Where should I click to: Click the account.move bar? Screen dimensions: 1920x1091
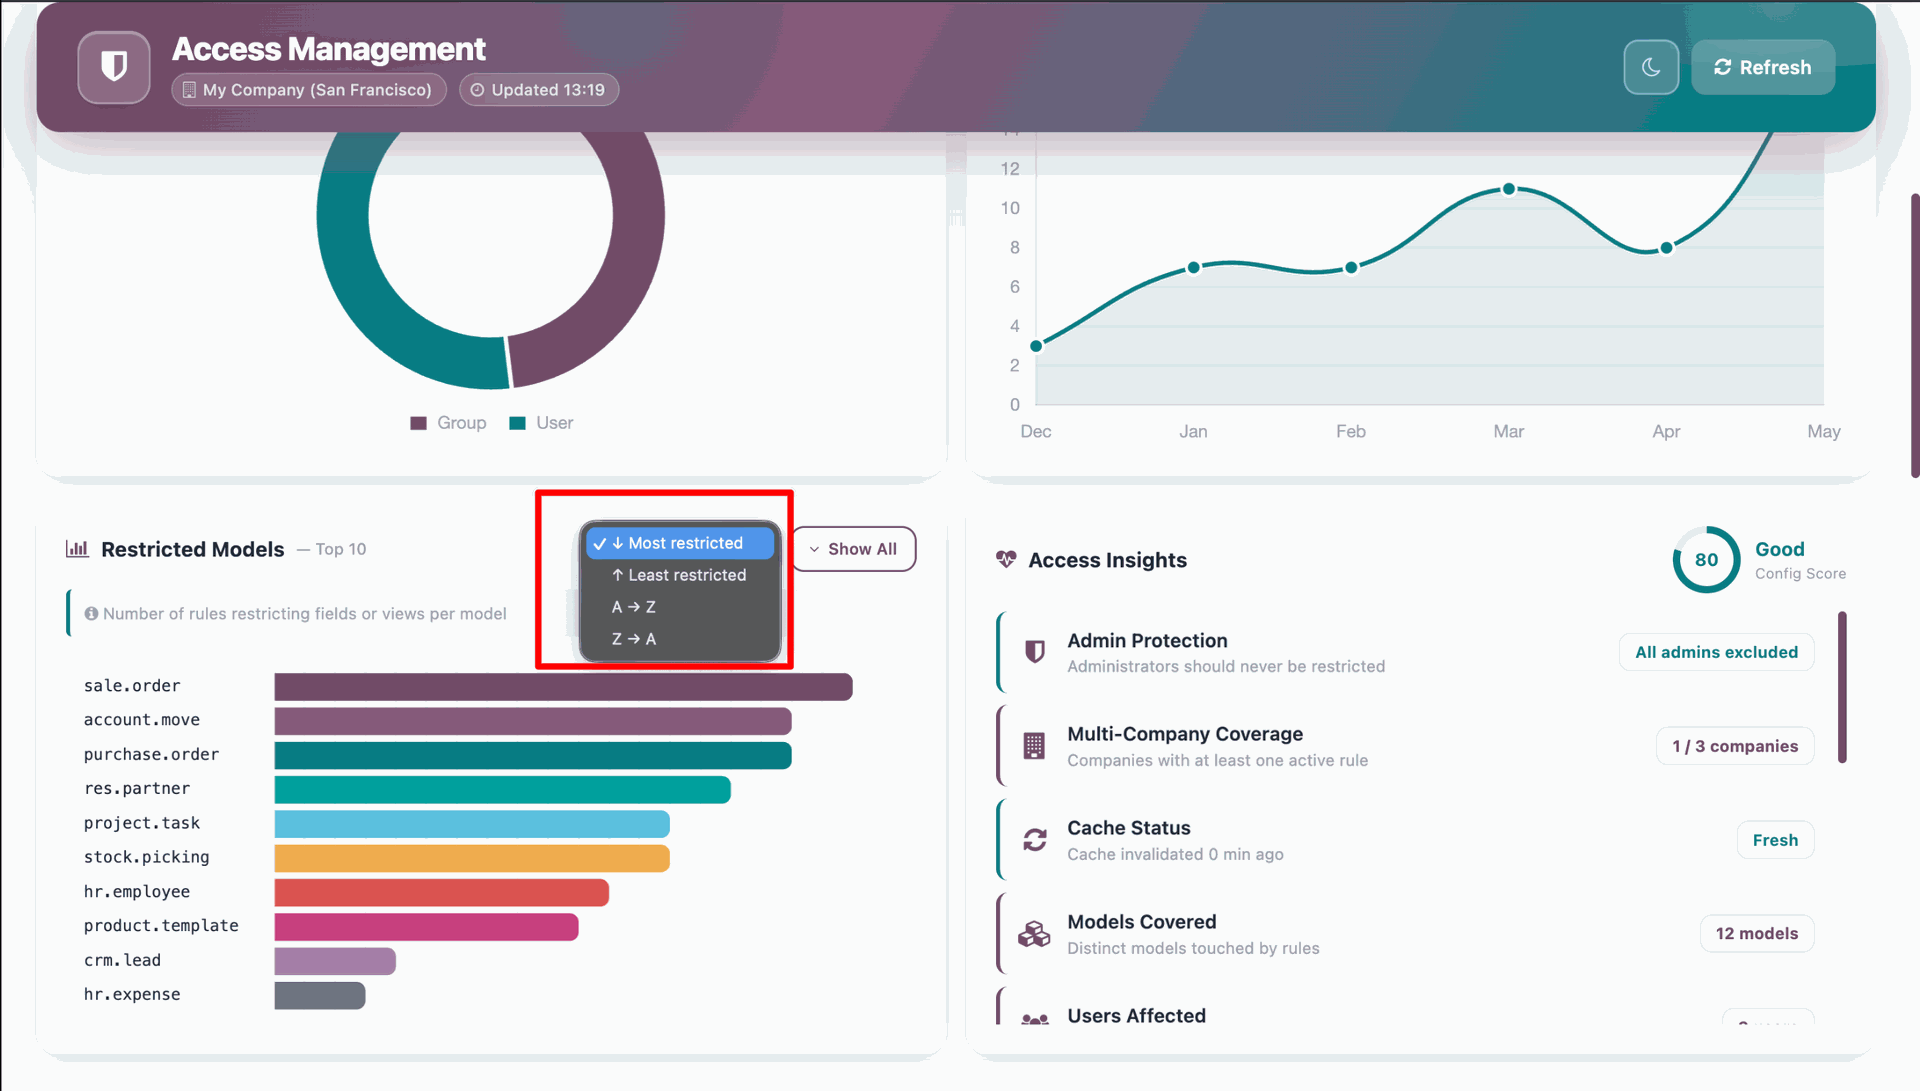(533, 721)
